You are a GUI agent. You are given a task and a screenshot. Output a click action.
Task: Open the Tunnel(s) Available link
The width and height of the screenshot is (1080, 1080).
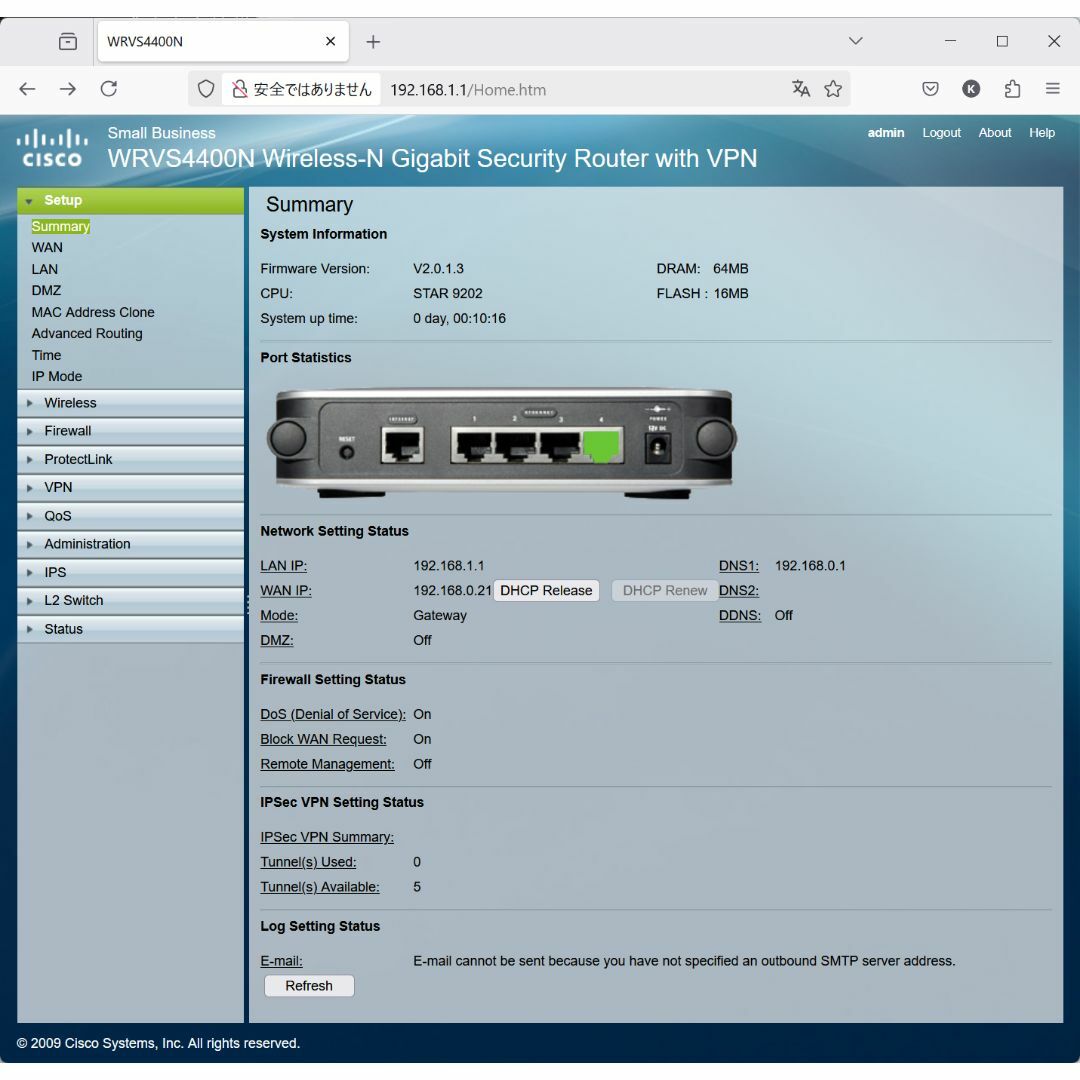click(x=320, y=886)
